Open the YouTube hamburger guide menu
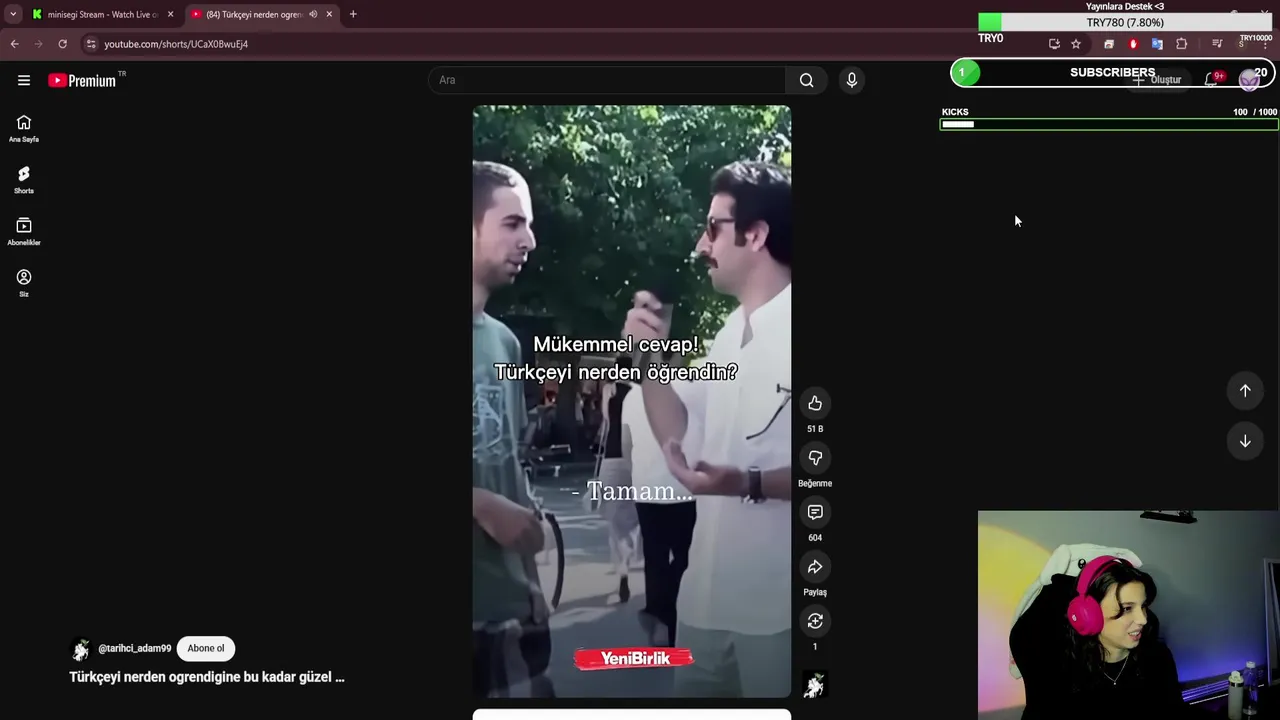 click(24, 80)
